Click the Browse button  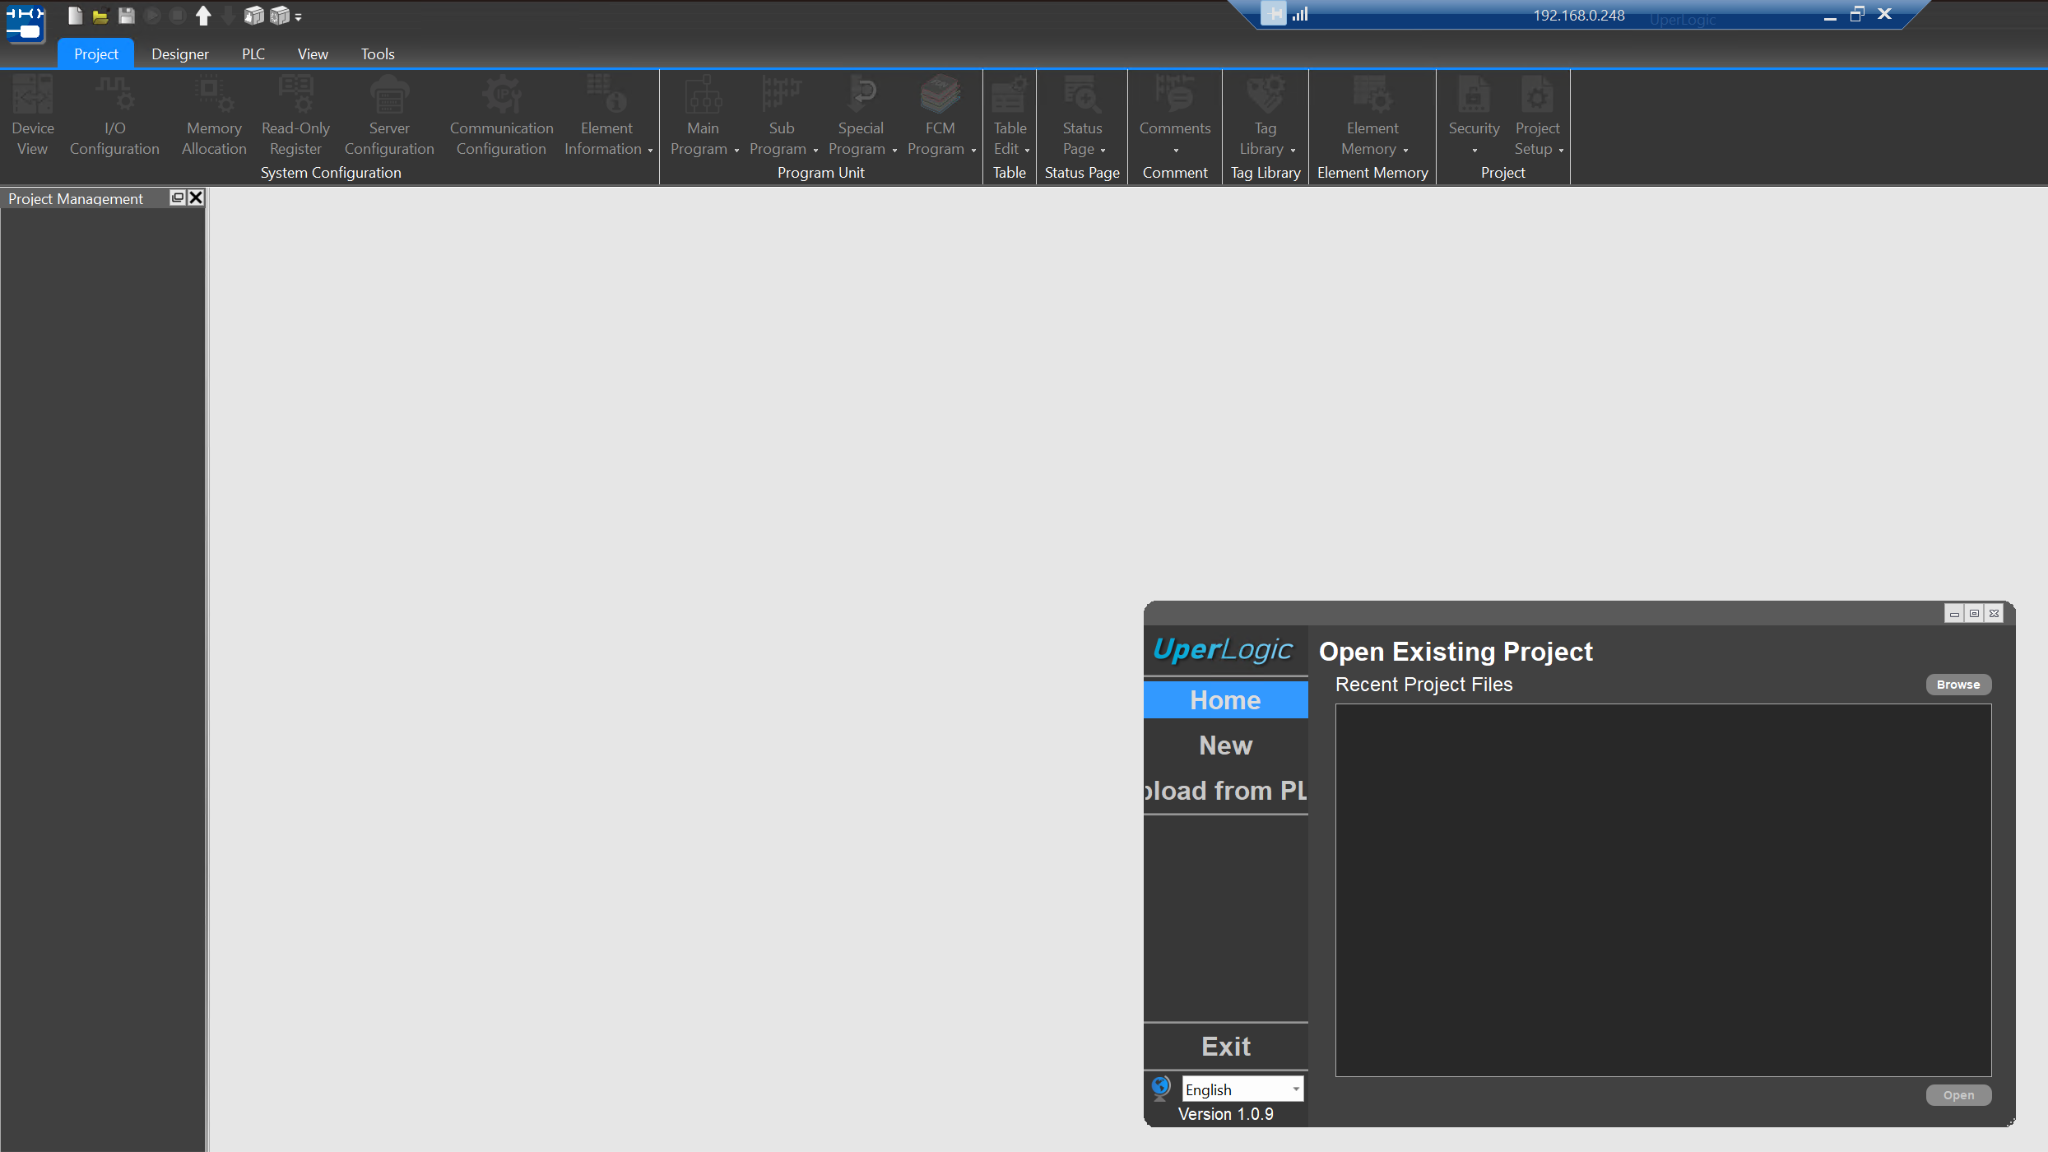1957,685
